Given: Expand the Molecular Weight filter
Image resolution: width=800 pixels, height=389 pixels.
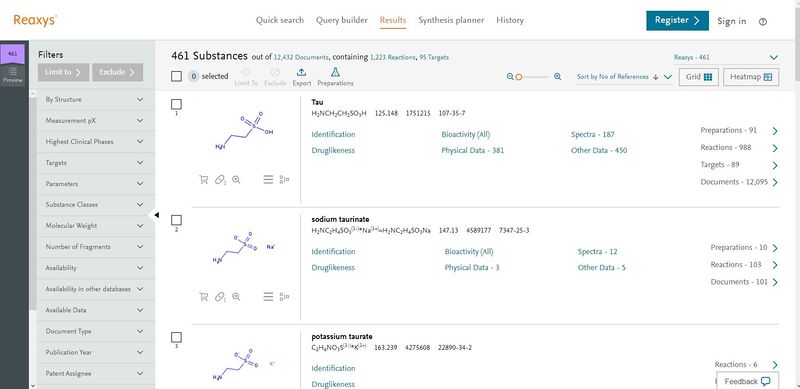Looking at the screenshot, I should 95,226.
